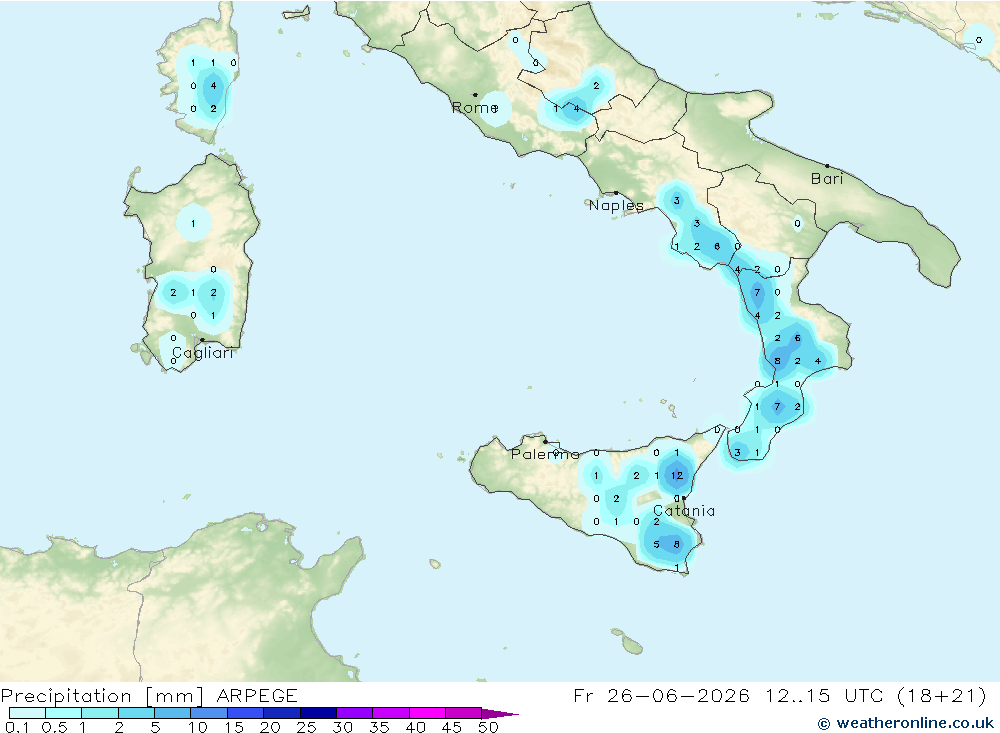Click the ARPEGE model name

[257, 695]
